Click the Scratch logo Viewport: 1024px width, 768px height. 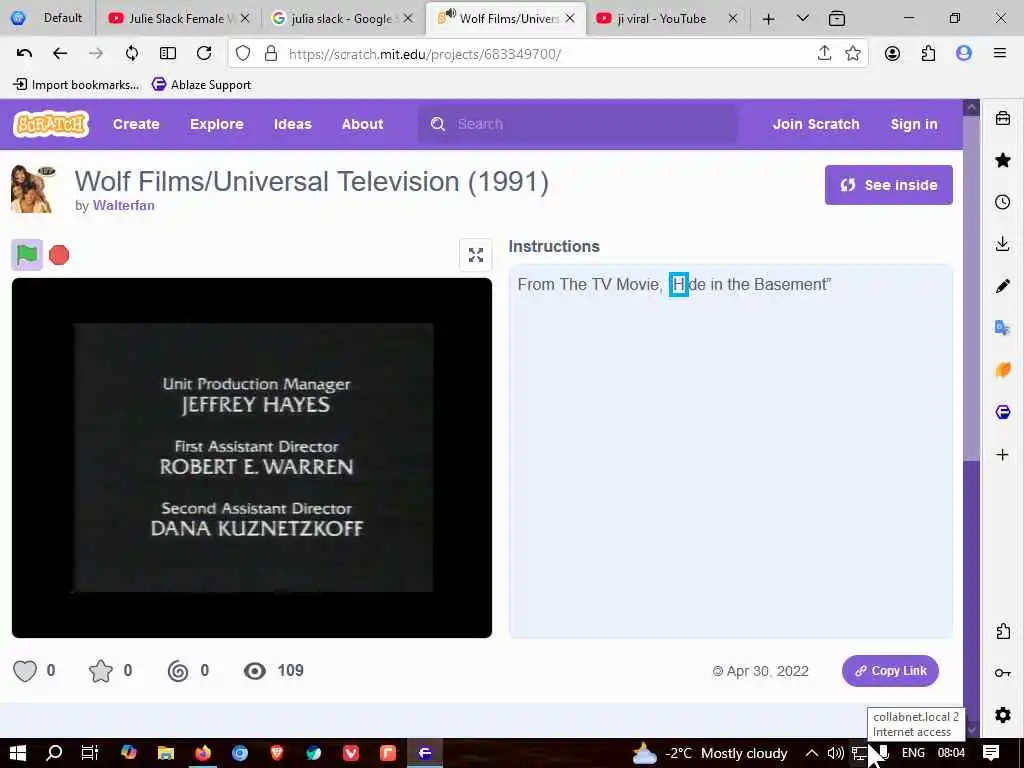pos(51,123)
